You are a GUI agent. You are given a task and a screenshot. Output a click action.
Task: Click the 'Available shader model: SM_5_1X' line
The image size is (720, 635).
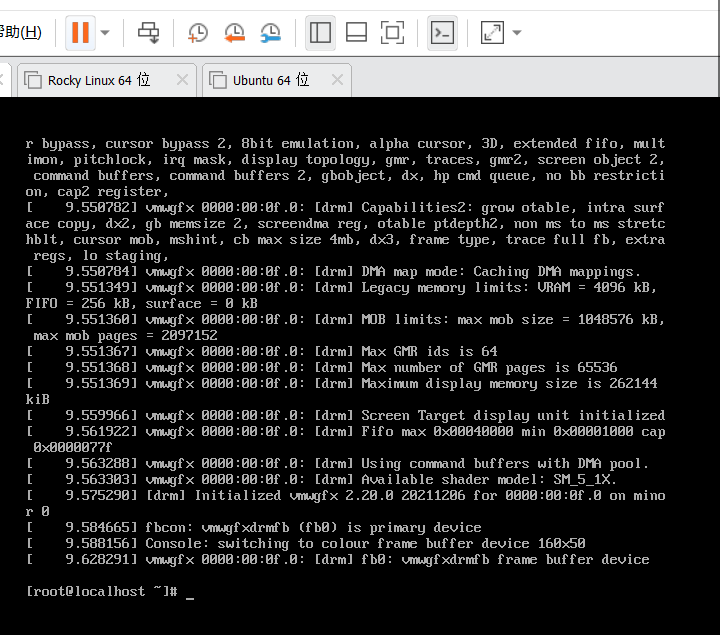pos(321,479)
